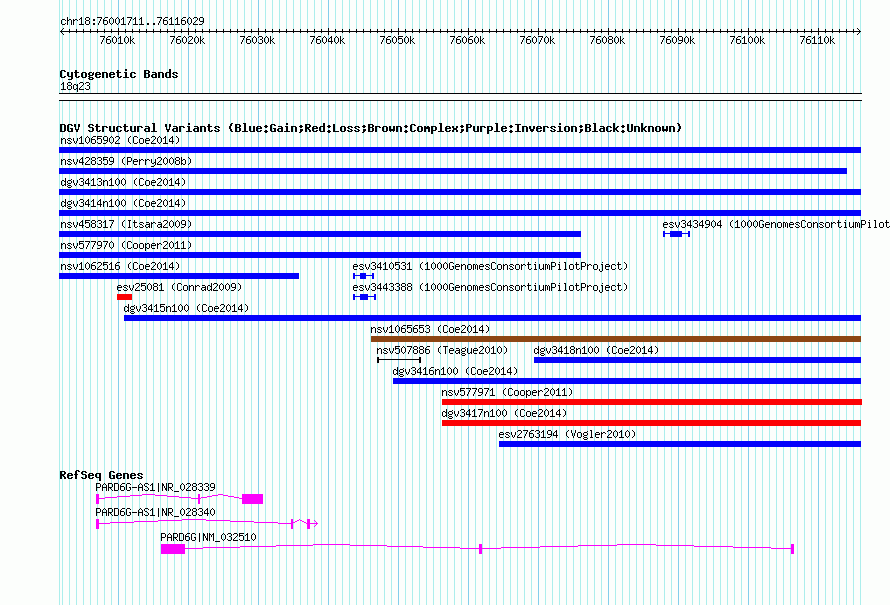Click the 76110k ruler label
Viewport: 890px width, 605px height.
tap(817, 40)
